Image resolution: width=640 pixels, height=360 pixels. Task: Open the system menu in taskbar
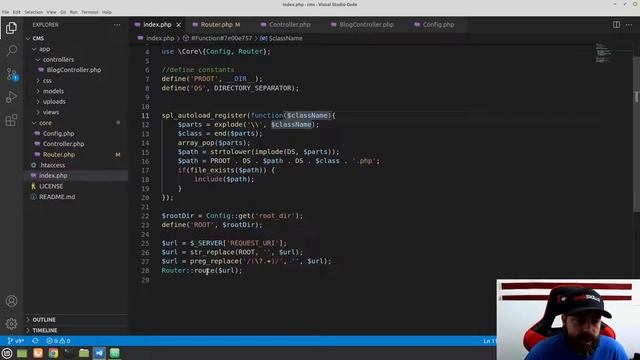7,353
